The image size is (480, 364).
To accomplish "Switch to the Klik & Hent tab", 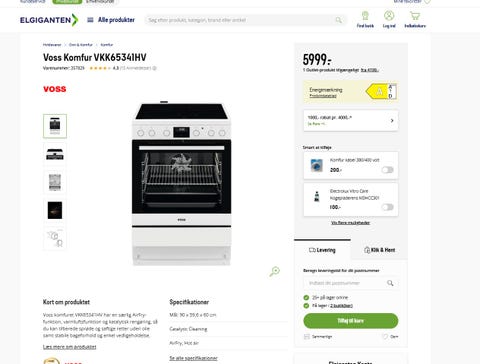I will click(x=379, y=250).
